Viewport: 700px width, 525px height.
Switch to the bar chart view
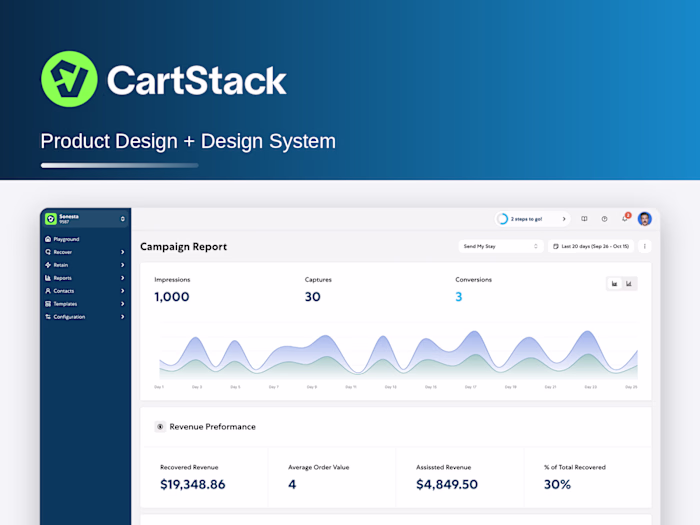coord(629,283)
